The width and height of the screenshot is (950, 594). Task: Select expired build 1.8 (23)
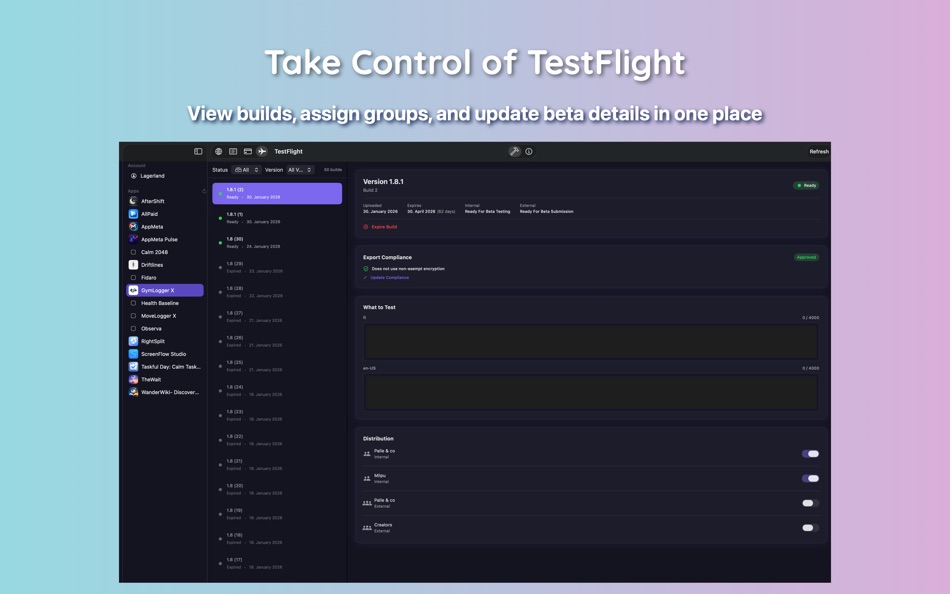tap(277, 415)
